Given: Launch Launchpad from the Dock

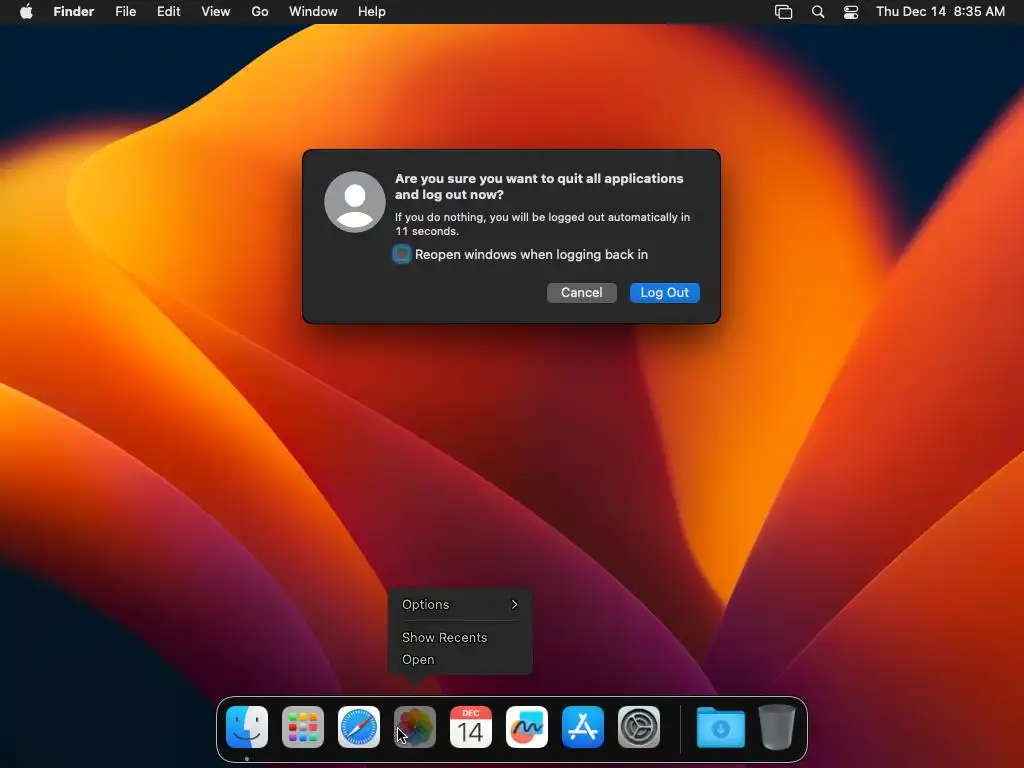Looking at the screenshot, I should point(303,727).
